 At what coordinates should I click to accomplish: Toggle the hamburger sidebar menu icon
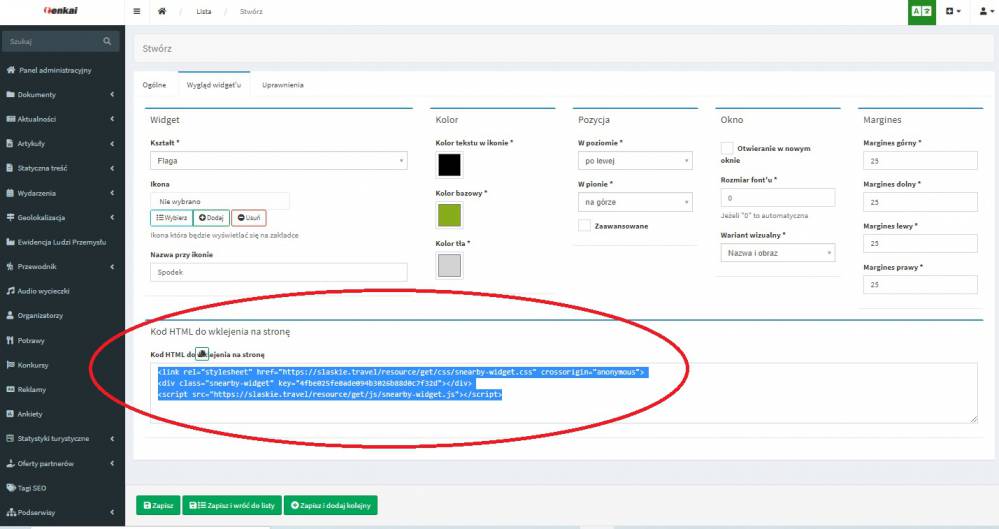[x=137, y=12]
